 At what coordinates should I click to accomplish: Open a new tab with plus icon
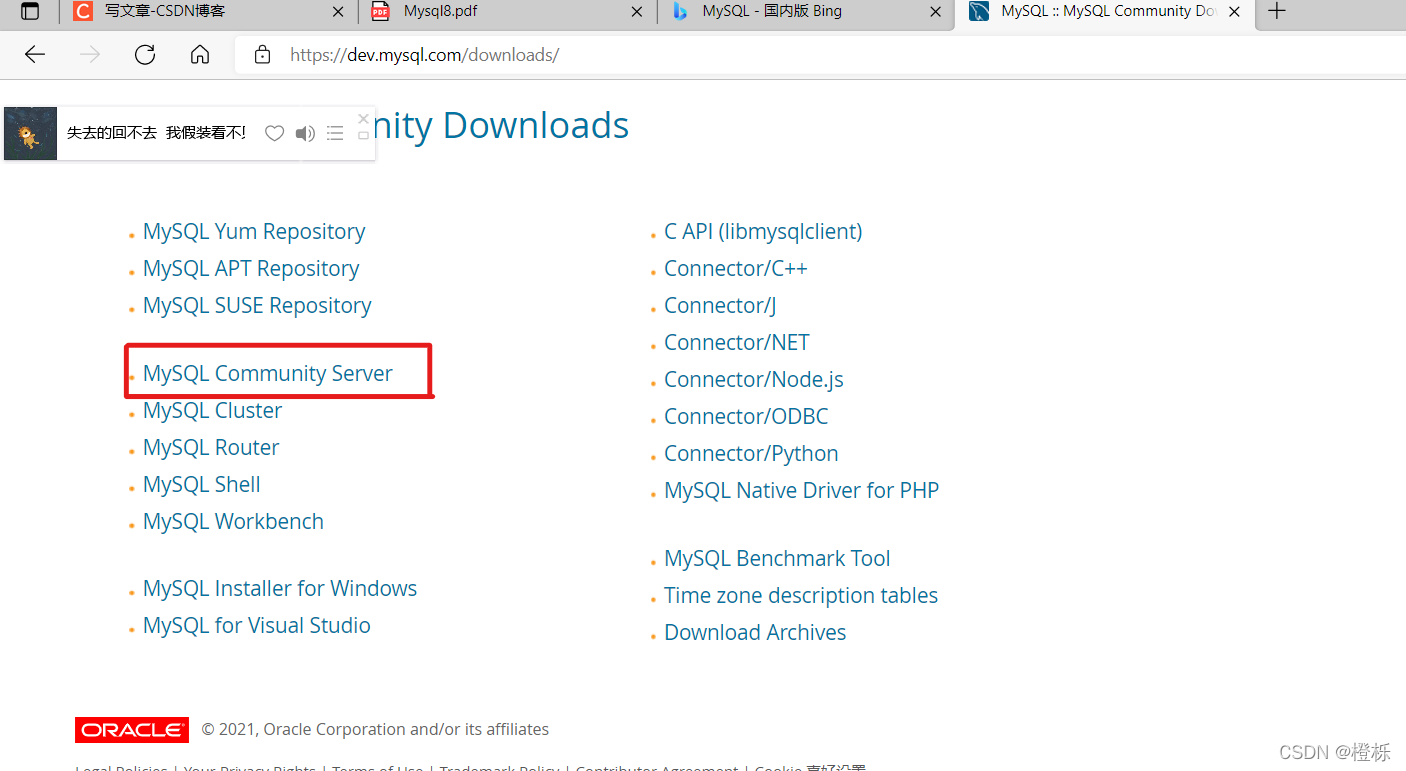tap(1276, 12)
